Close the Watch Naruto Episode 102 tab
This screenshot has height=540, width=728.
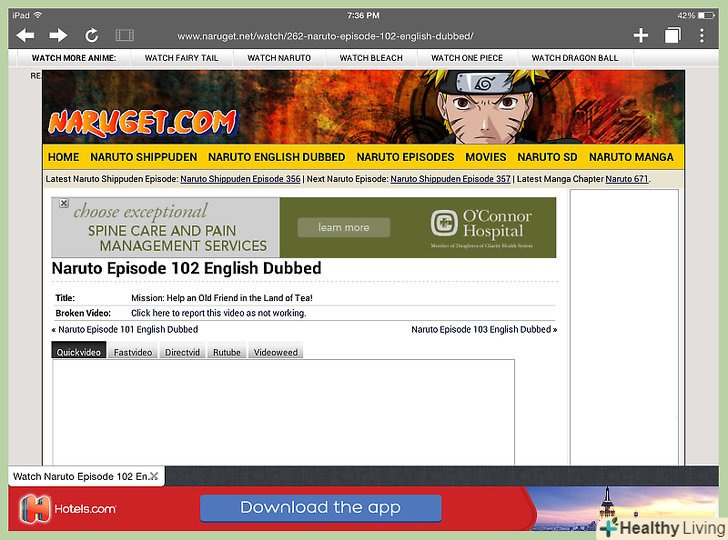[x=154, y=476]
